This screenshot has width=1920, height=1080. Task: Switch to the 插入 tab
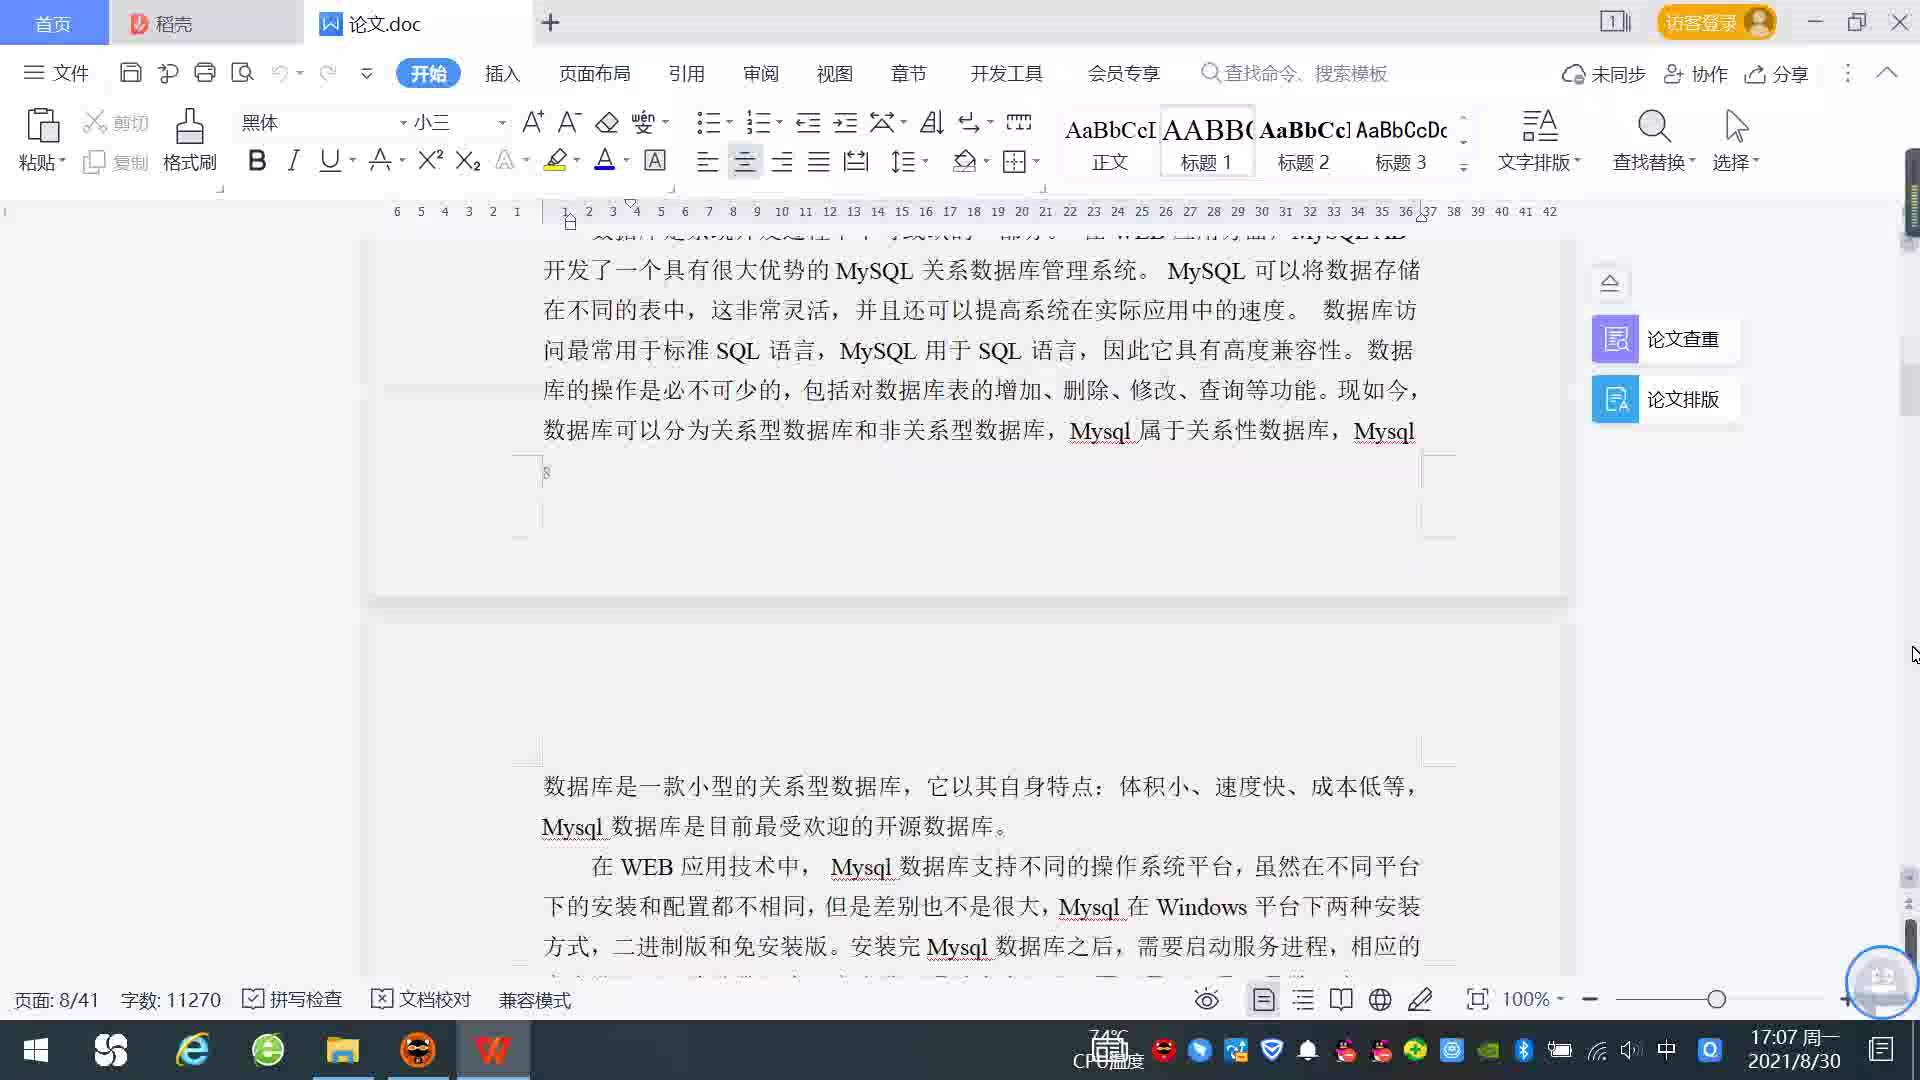(502, 73)
